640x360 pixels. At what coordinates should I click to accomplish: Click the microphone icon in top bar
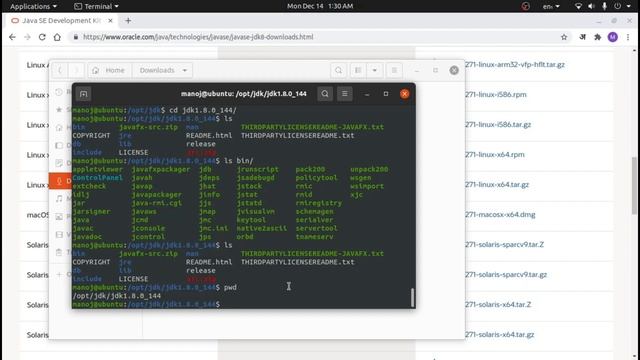coord(604,6)
